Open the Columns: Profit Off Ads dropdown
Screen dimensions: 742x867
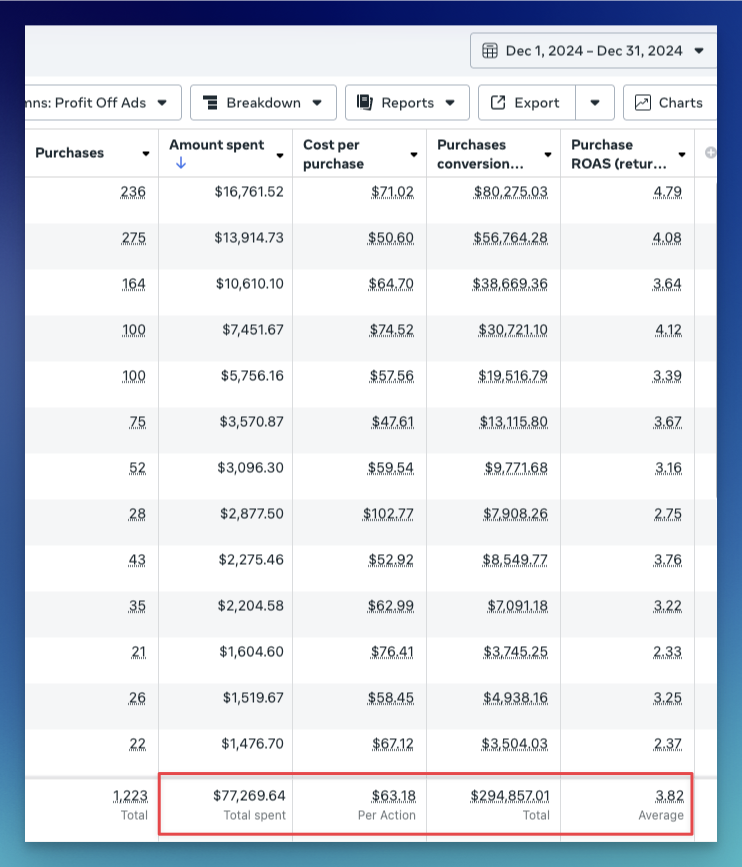pos(103,103)
